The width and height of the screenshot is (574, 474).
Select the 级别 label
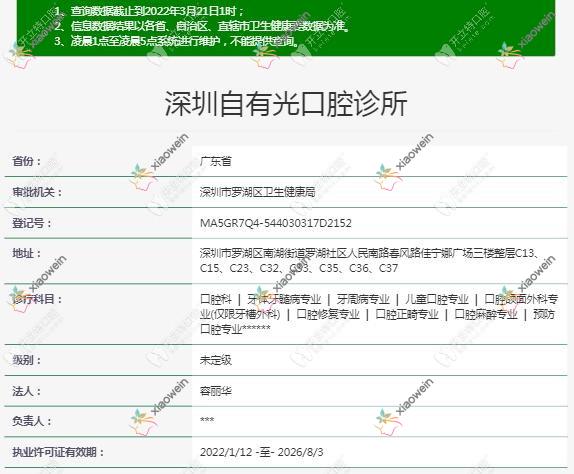pos(27,360)
